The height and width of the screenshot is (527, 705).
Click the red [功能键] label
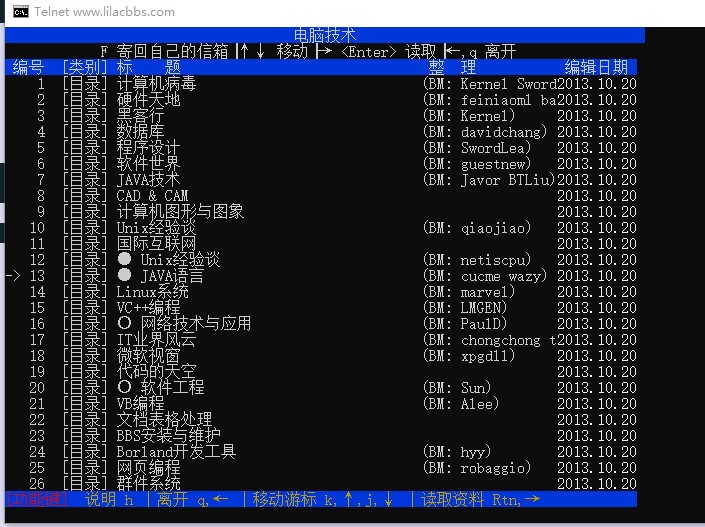click(36, 500)
